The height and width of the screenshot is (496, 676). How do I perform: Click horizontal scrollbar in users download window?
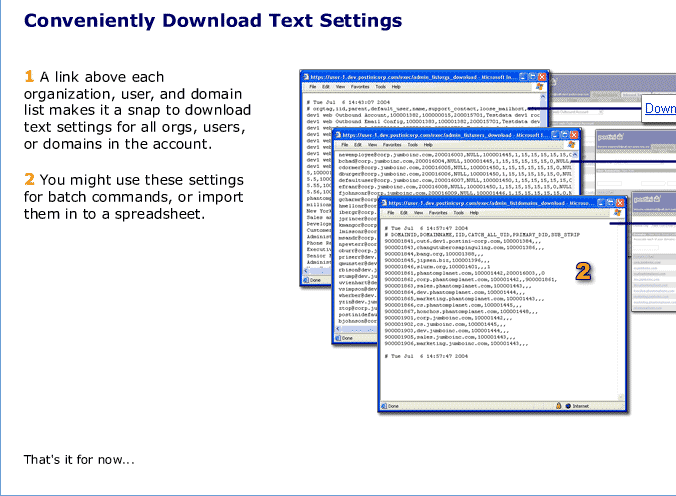[x=357, y=329]
